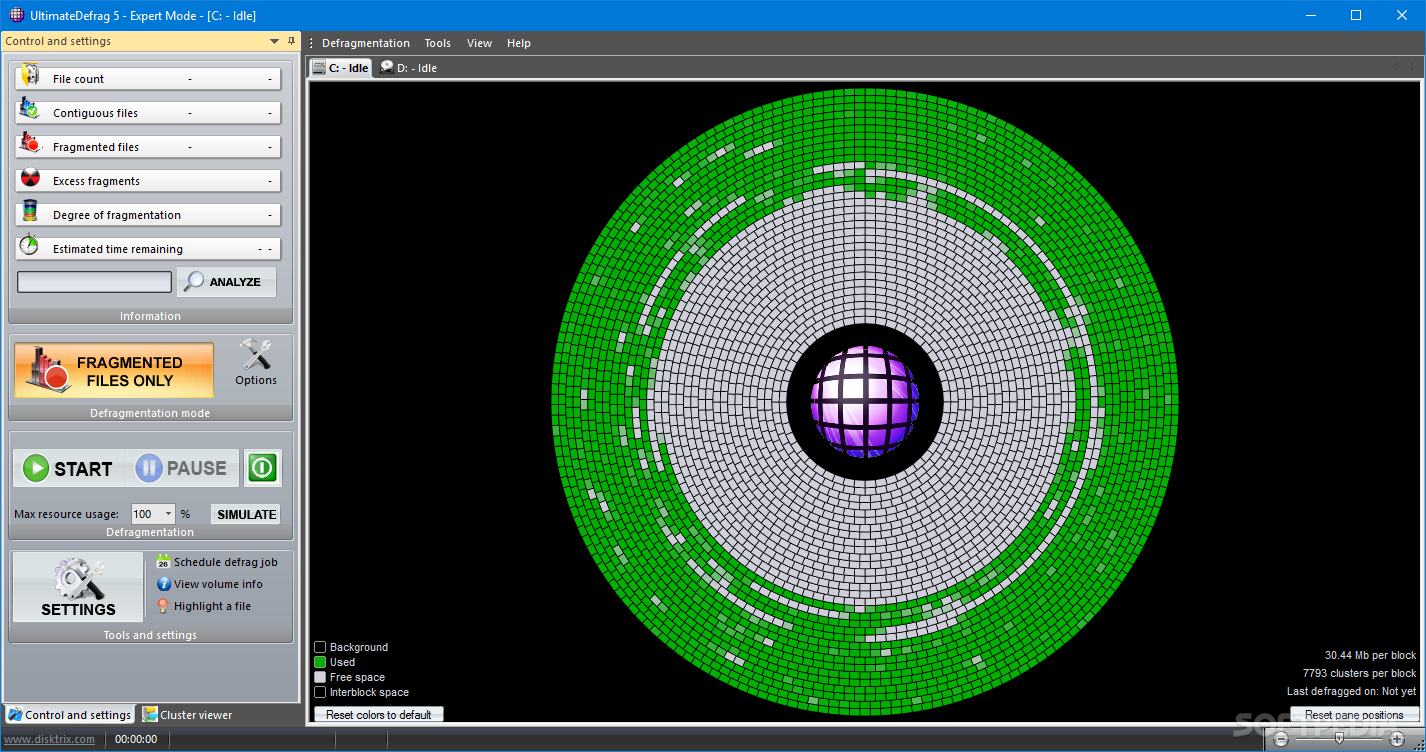Click the 00:00:00 elapsed timer
The image size is (1426, 752).
tap(136, 740)
